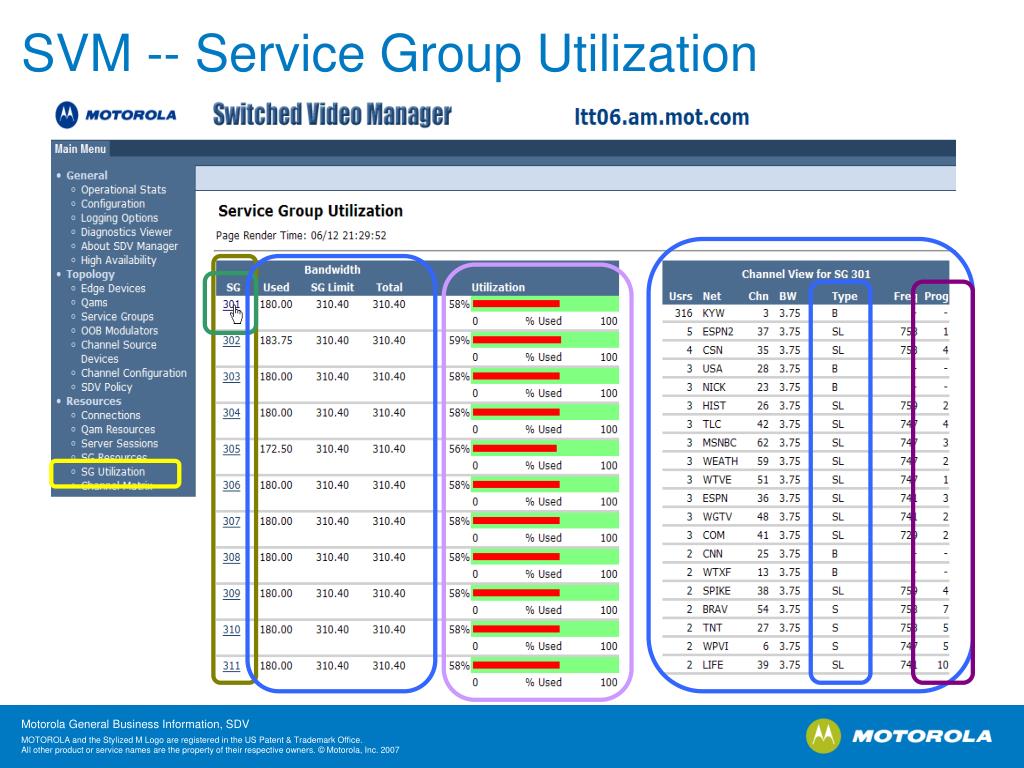Viewport: 1024px width, 768px height.
Task: Open service group 308 link
Action: pos(231,558)
